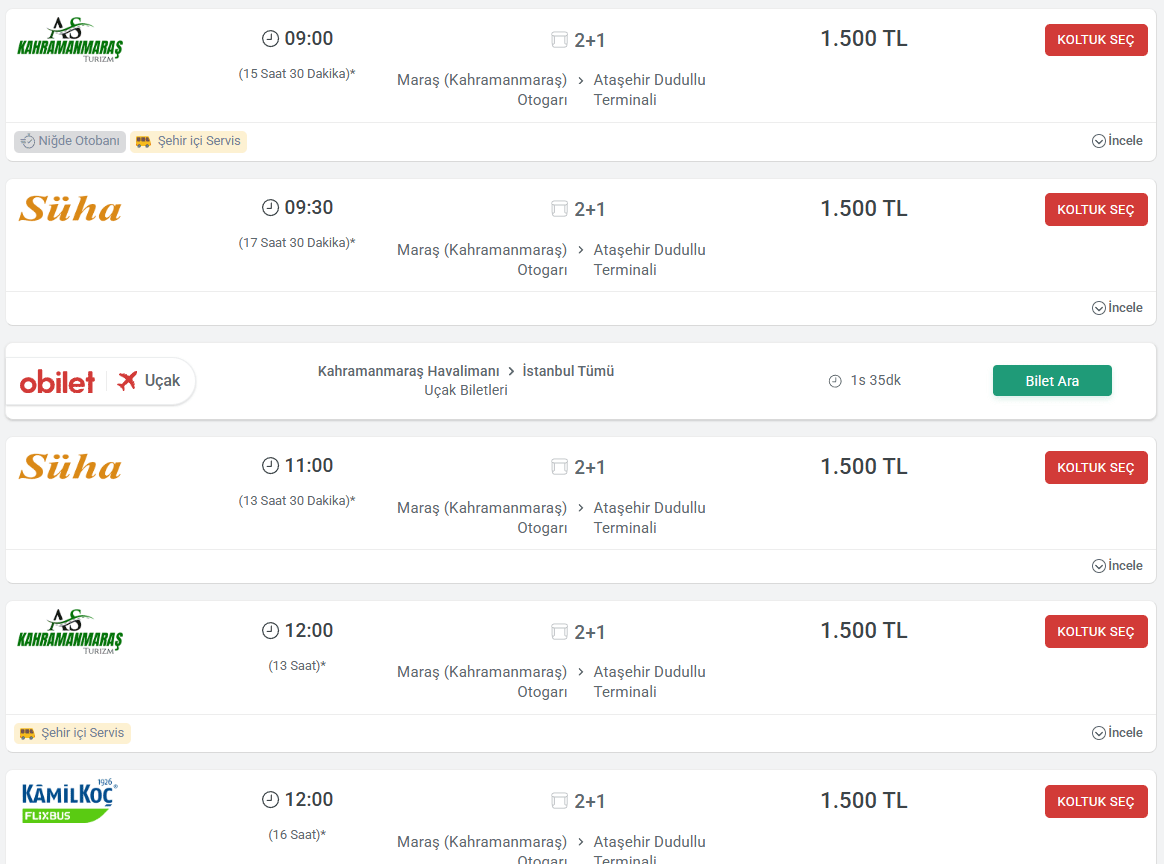Viewport: 1164px width, 864px height.
Task: Click the As Kahramanmaraş Turizm logo on 09:00 trip
Action: [x=70, y=40]
